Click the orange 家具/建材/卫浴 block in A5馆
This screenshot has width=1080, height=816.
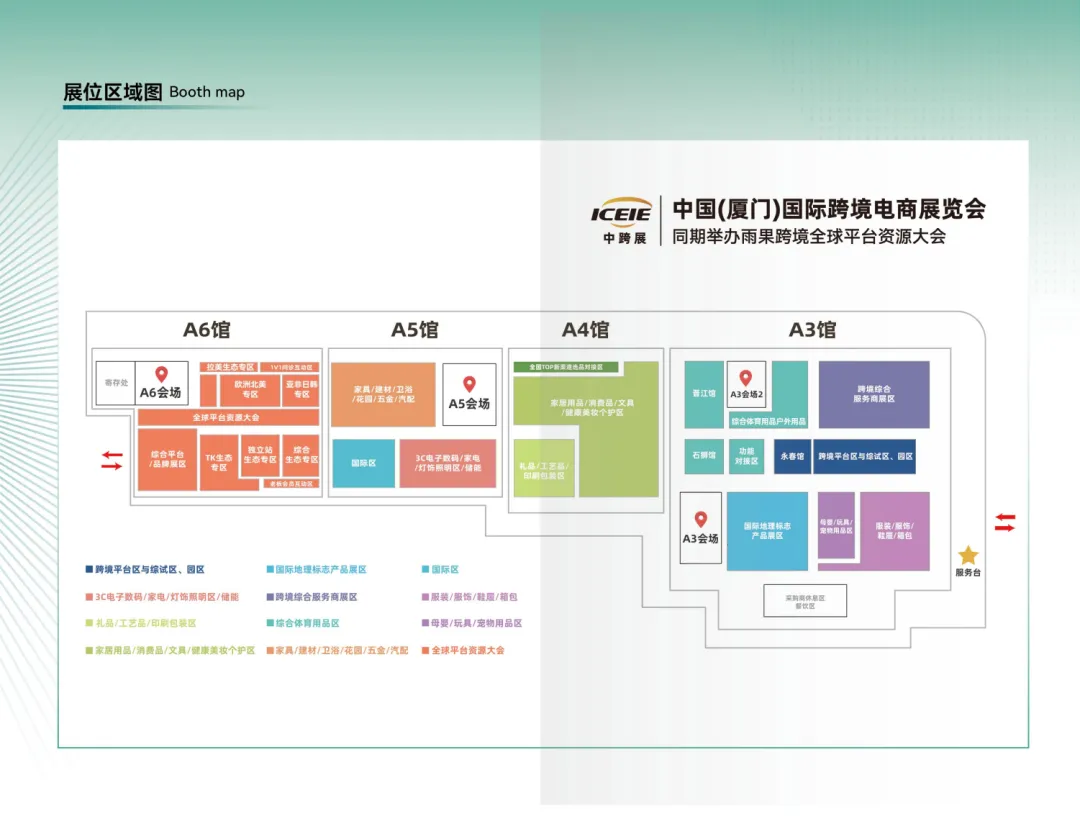383,395
